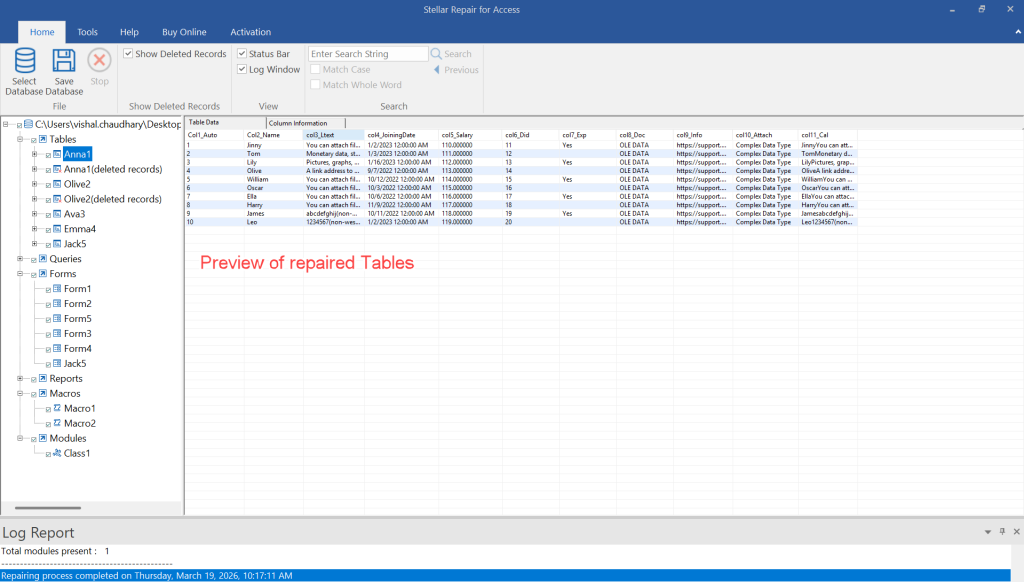Click the Activation ribbon tab
The height and width of the screenshot is (582, 1024).
[x=250, y=31]
